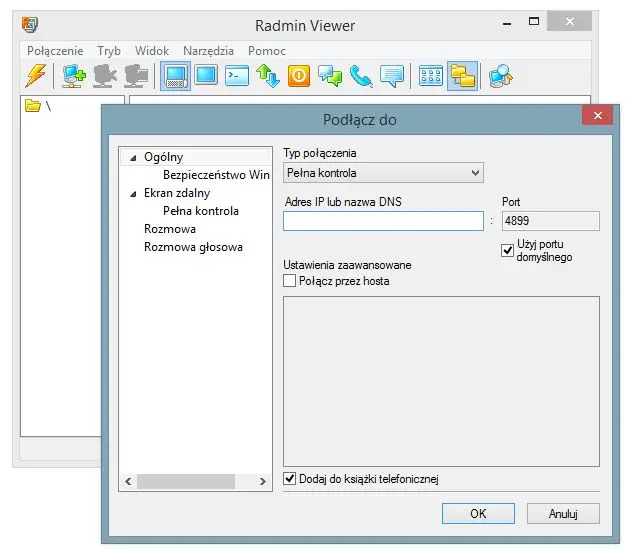Click the lightning bolt connect icon
Image resolution: width=636 pixels, height=553 pixels.
35,76
